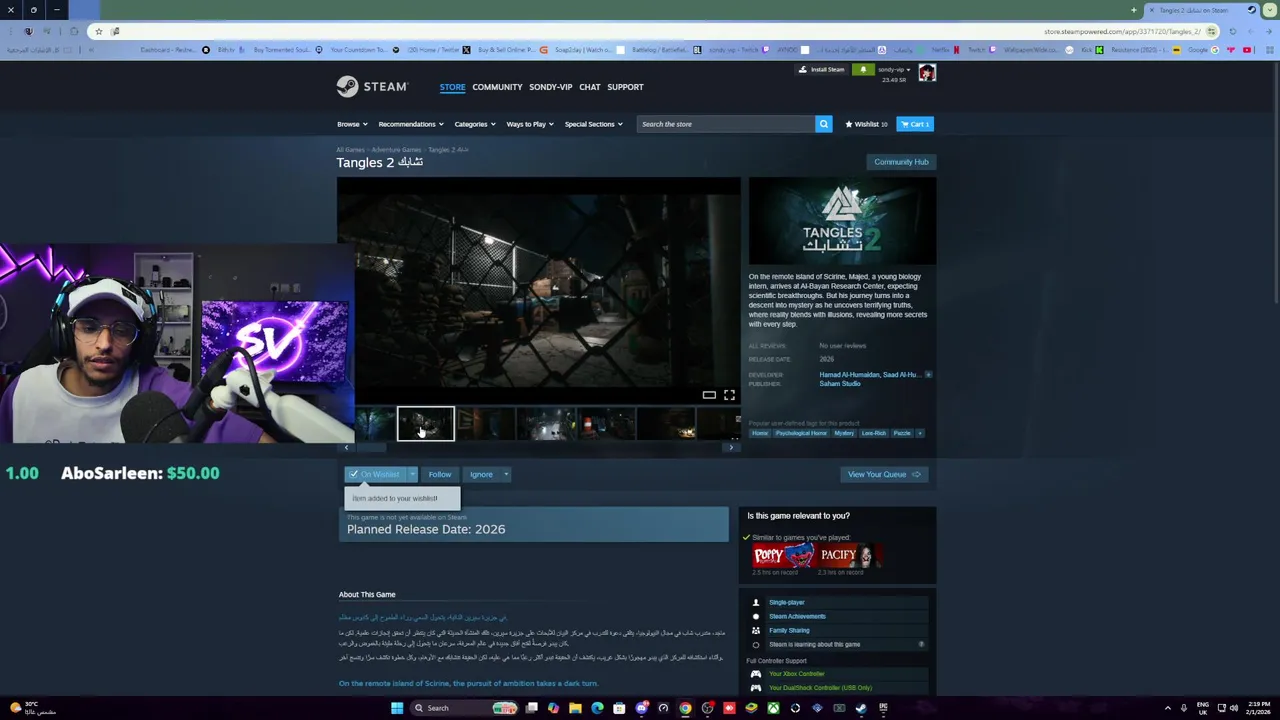Open the SUPPORT menu item
The height and width of the screenshot is (720, 1280).
click(625, 87)
